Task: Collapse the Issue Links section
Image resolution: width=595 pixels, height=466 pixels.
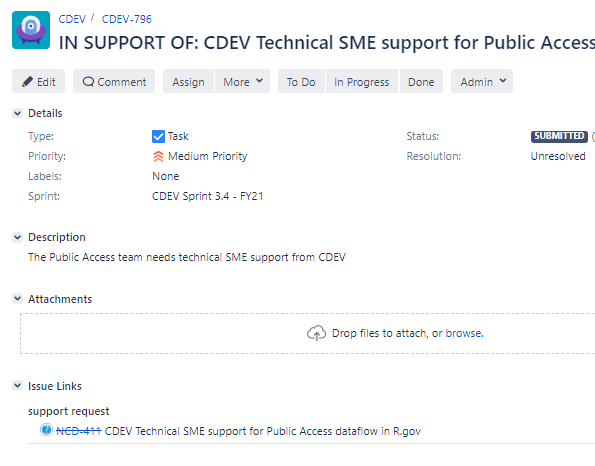Action: (17, 386)
